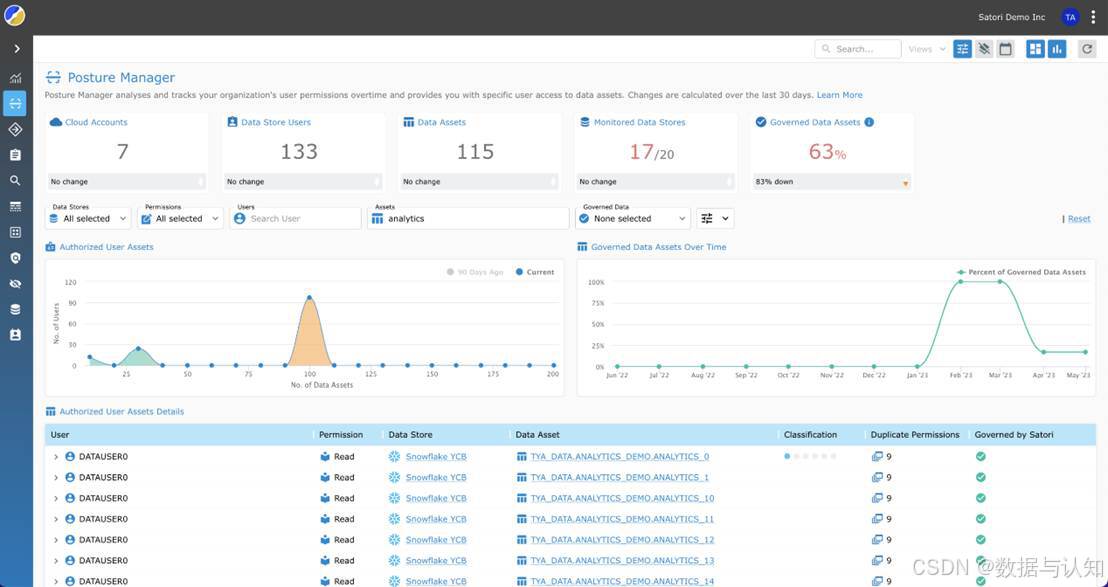The width and height of the screenshot is (1108, 587).
Task: Open the crossed-eye masking sidebar icon
Action: (x=16, y=283)
